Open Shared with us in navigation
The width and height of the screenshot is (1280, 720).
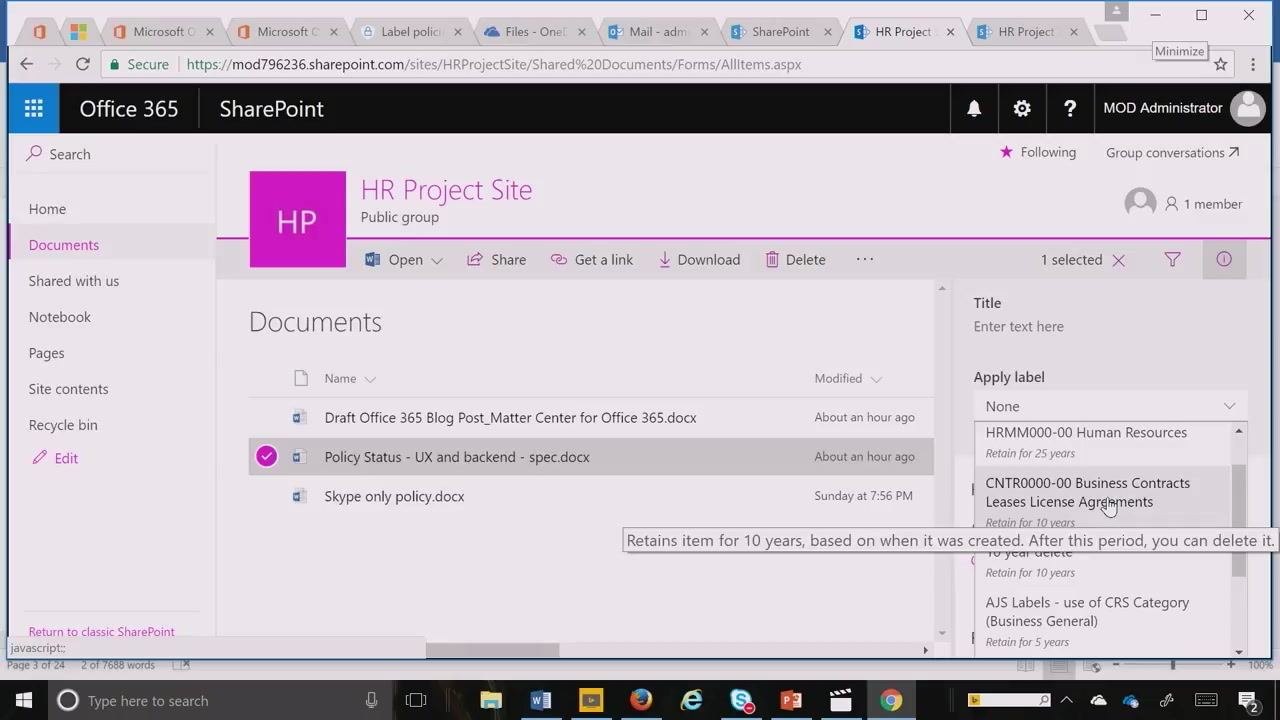pos(73,281)
